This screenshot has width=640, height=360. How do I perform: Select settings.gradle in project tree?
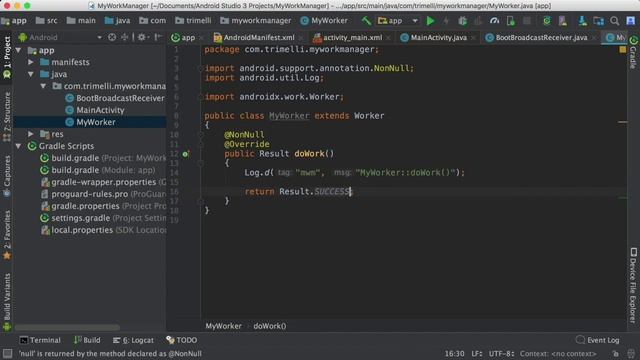103,218
